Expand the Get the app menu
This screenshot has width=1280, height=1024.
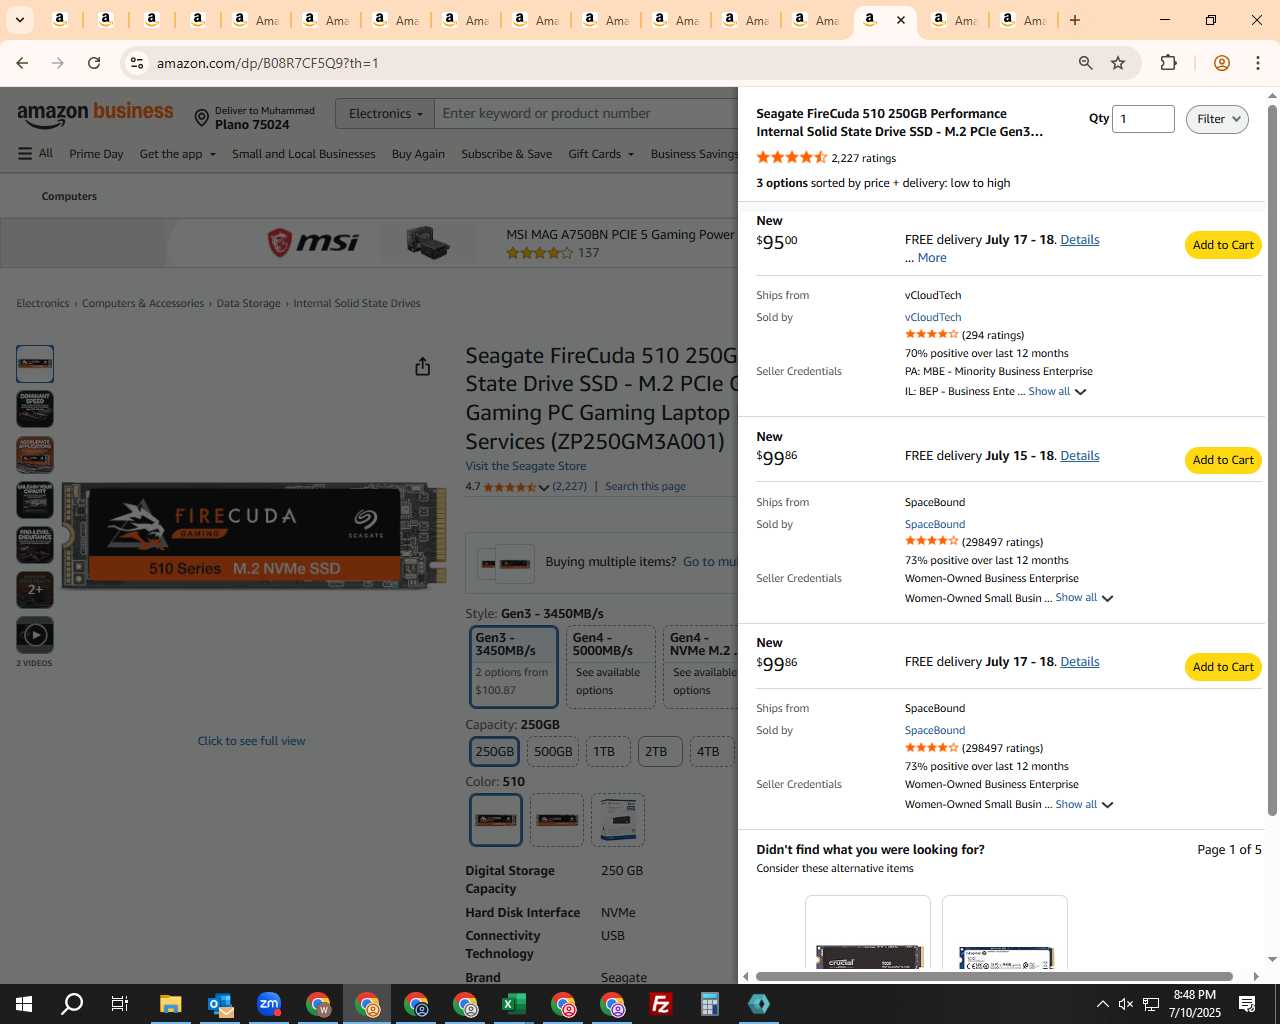click(x=178, y=154)
